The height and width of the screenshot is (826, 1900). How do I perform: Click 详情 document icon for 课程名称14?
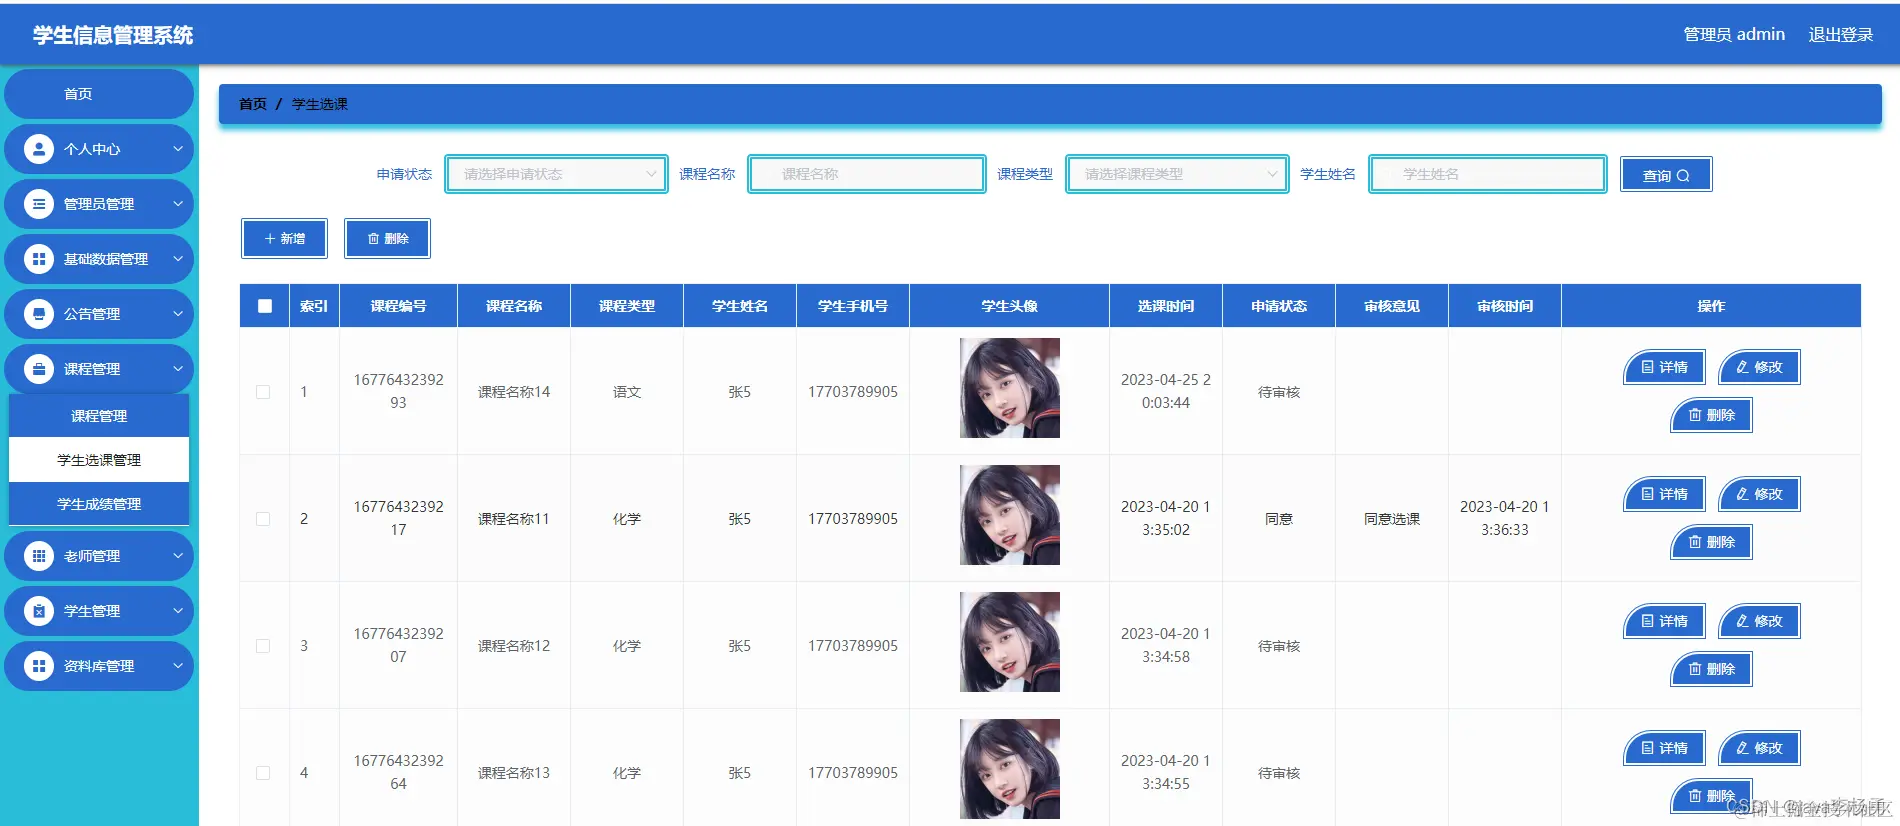click(1648, 367)
